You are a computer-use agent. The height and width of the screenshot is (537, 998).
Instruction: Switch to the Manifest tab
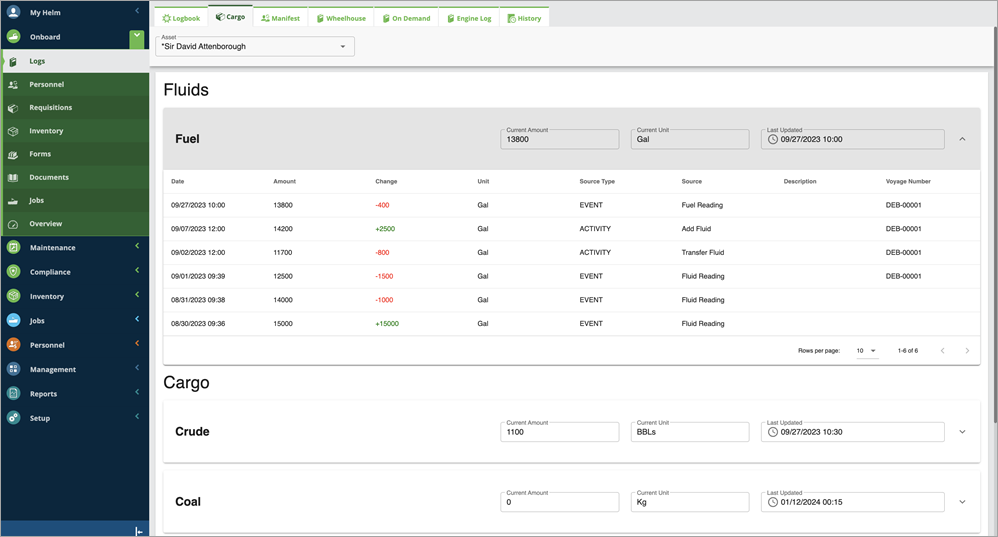(x=281, y=18)
